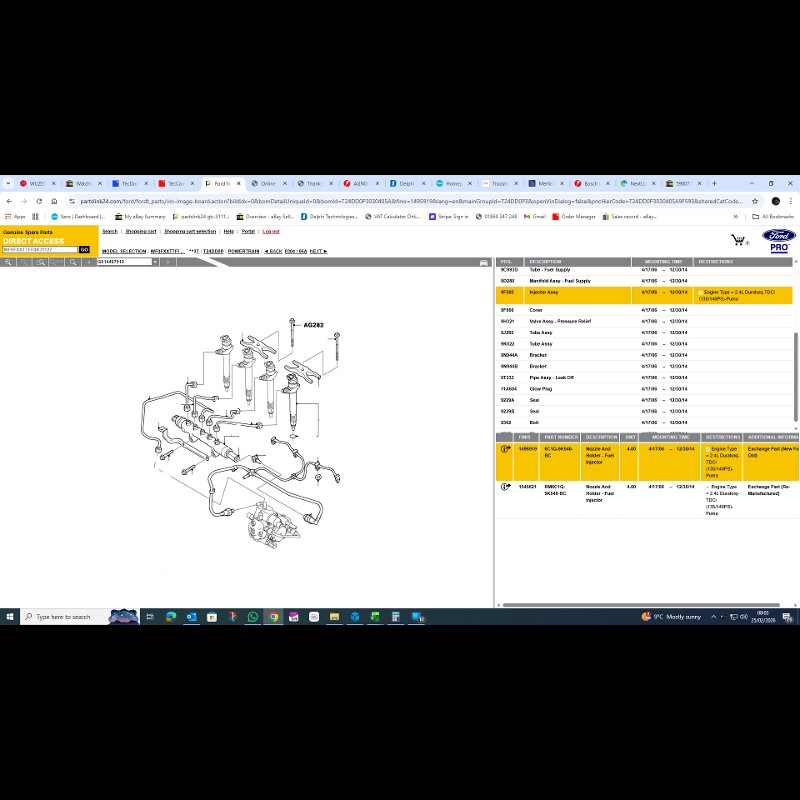Screen dimensions: 800x800
Task: Select the Cover row in parts list
Action: click(644, 310)
